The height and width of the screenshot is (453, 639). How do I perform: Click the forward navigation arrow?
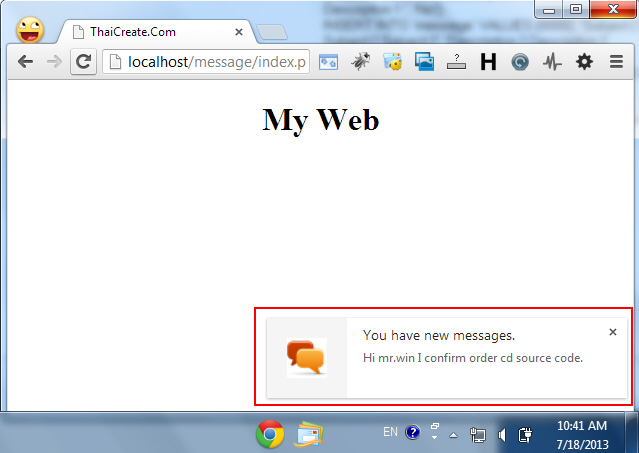pos(54,62)
